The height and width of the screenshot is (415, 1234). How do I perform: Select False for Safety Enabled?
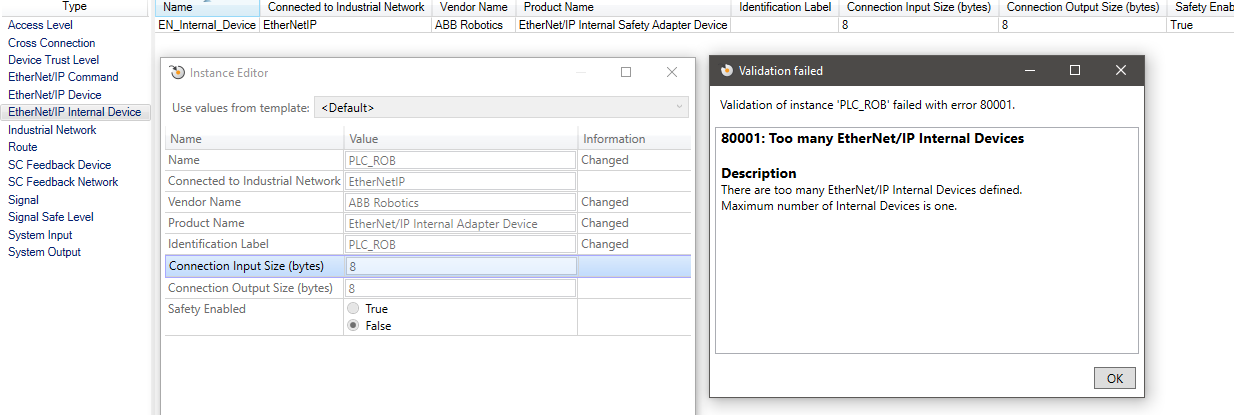click(x=353, y=326)
